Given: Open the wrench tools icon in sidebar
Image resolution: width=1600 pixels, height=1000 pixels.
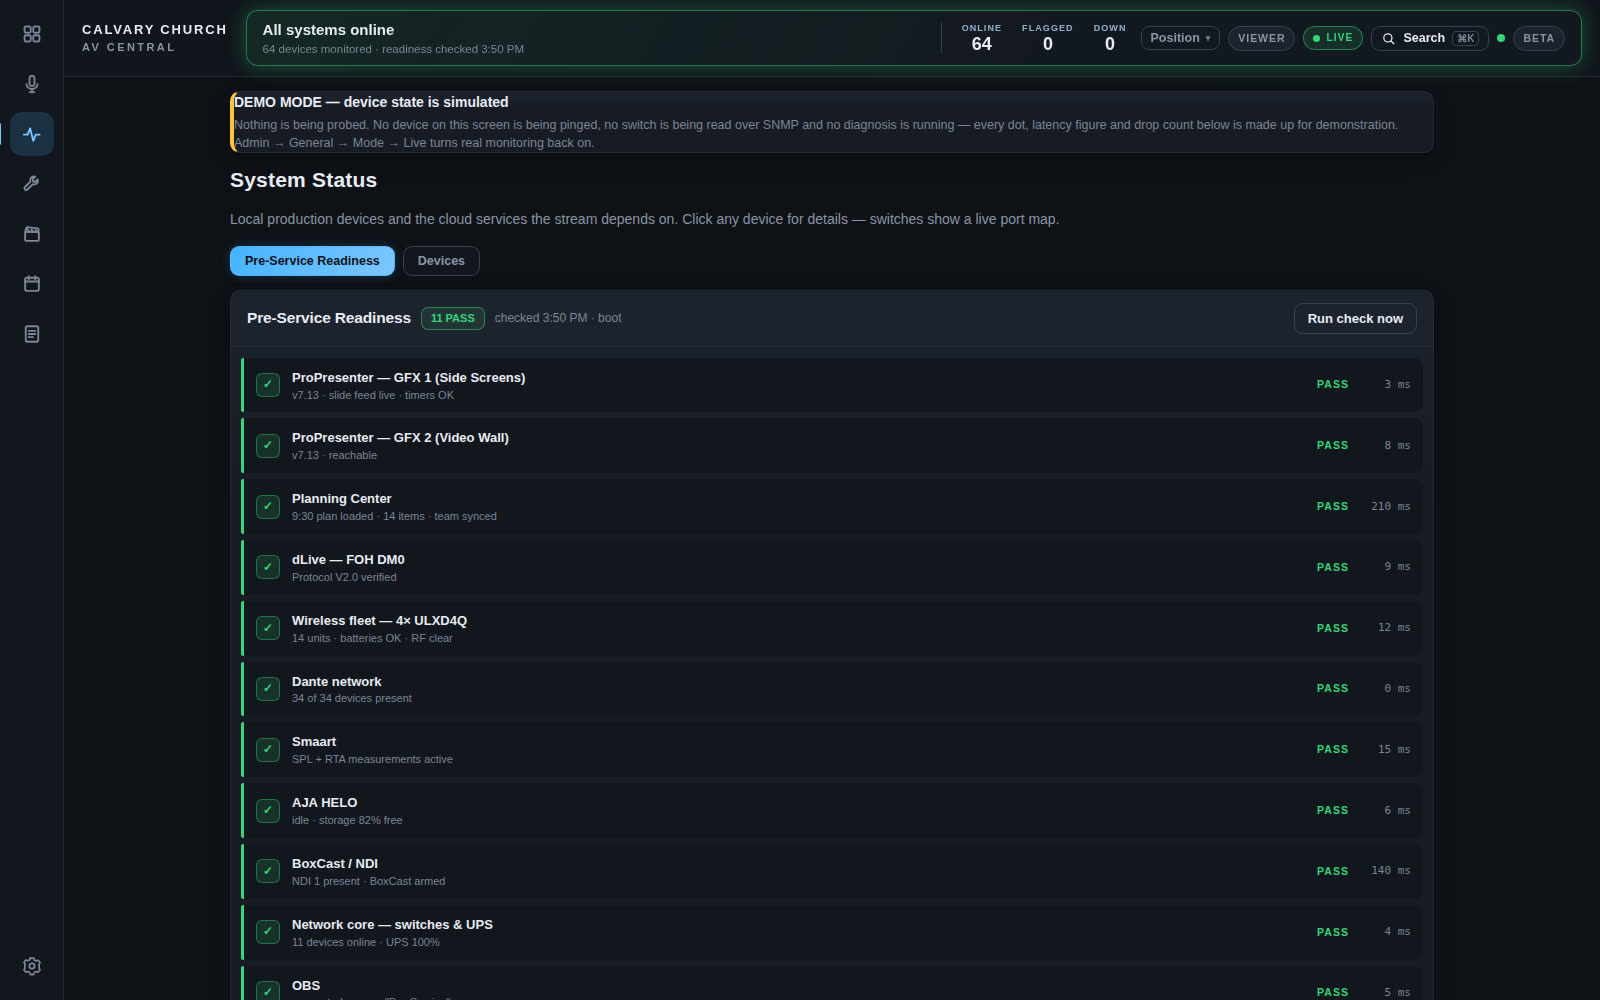Looking at the screenshot, I should [32, 184].
